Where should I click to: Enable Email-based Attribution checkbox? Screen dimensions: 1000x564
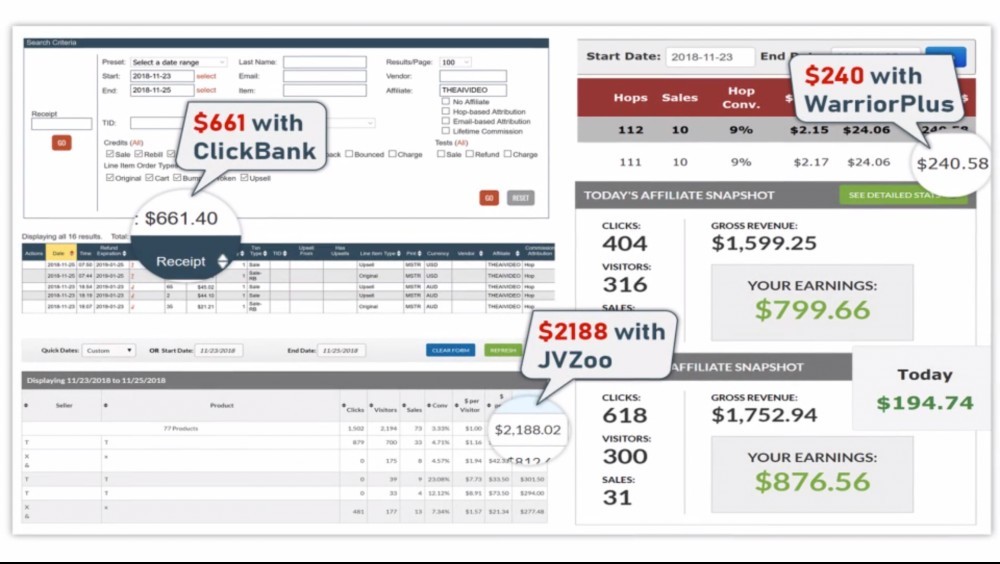pyautogui.click(x=446, y=121)
